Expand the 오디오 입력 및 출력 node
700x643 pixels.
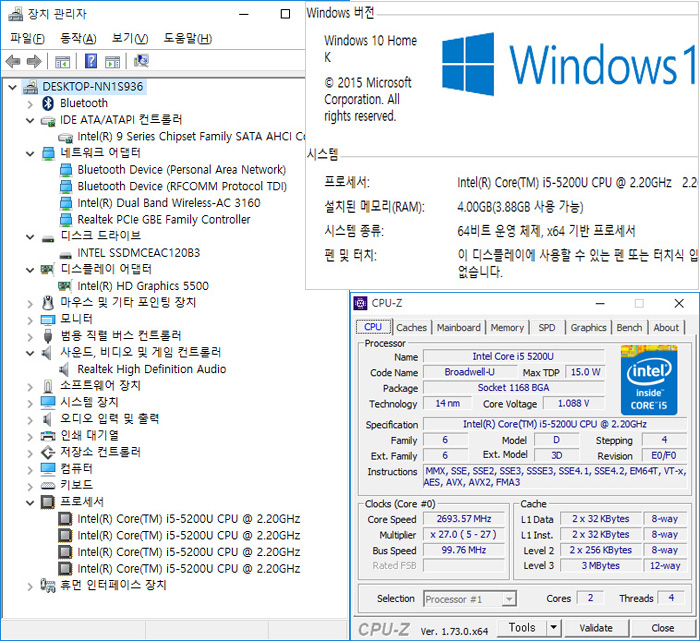pyautogui.click(x=30, y=420)
